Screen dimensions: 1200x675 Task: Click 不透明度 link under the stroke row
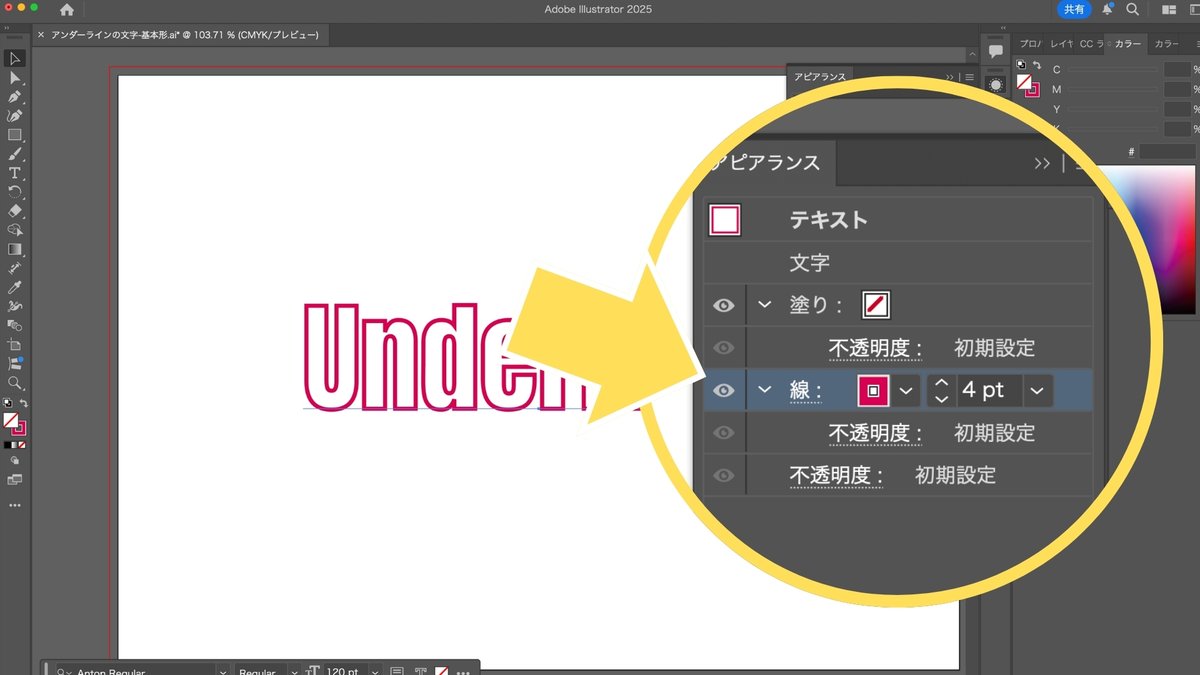coord(868,434)
